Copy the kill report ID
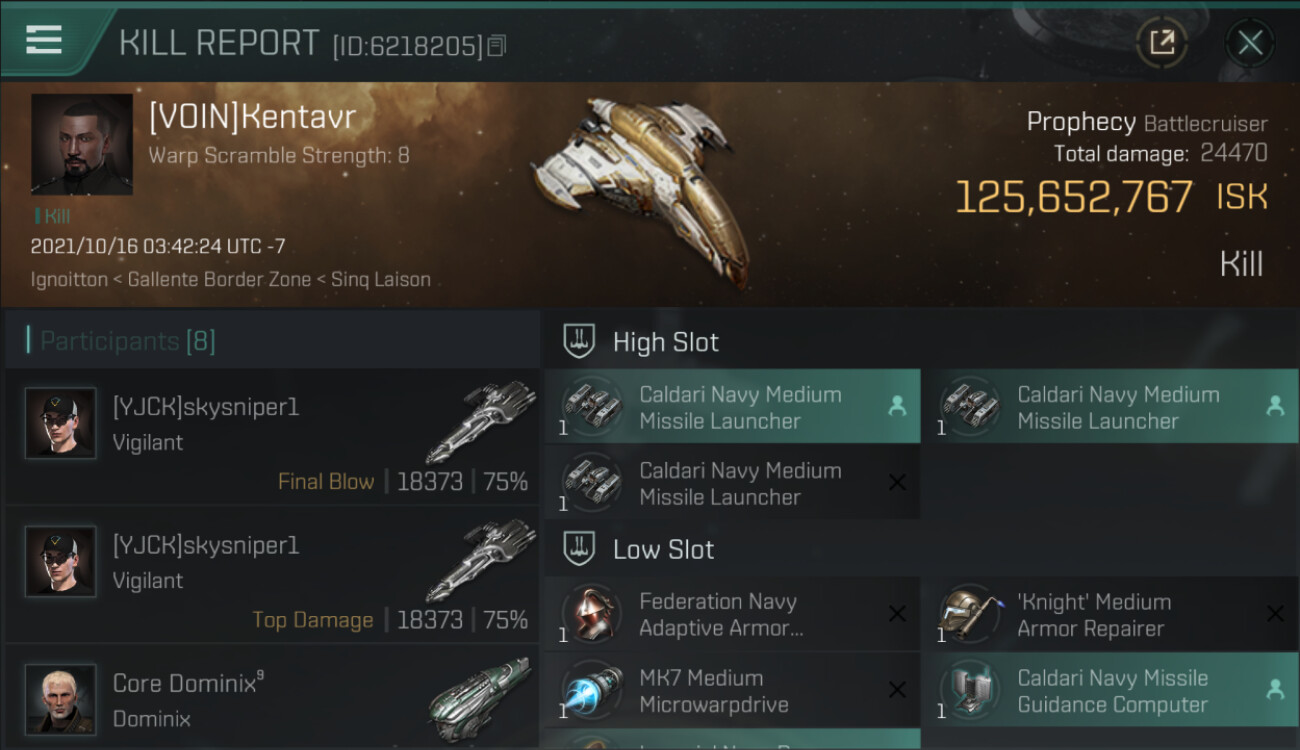The width and height of the screenshot is (1300, 750). 497,45
